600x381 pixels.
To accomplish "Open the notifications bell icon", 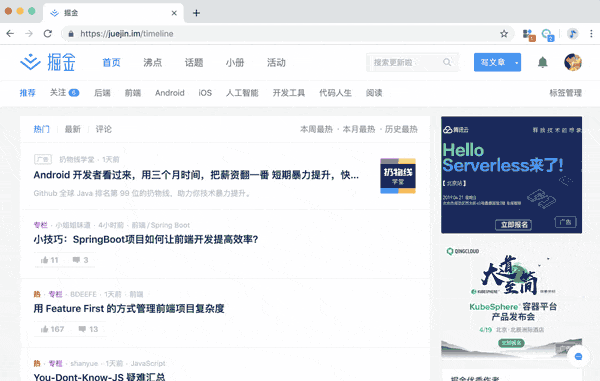I will 542,62.
